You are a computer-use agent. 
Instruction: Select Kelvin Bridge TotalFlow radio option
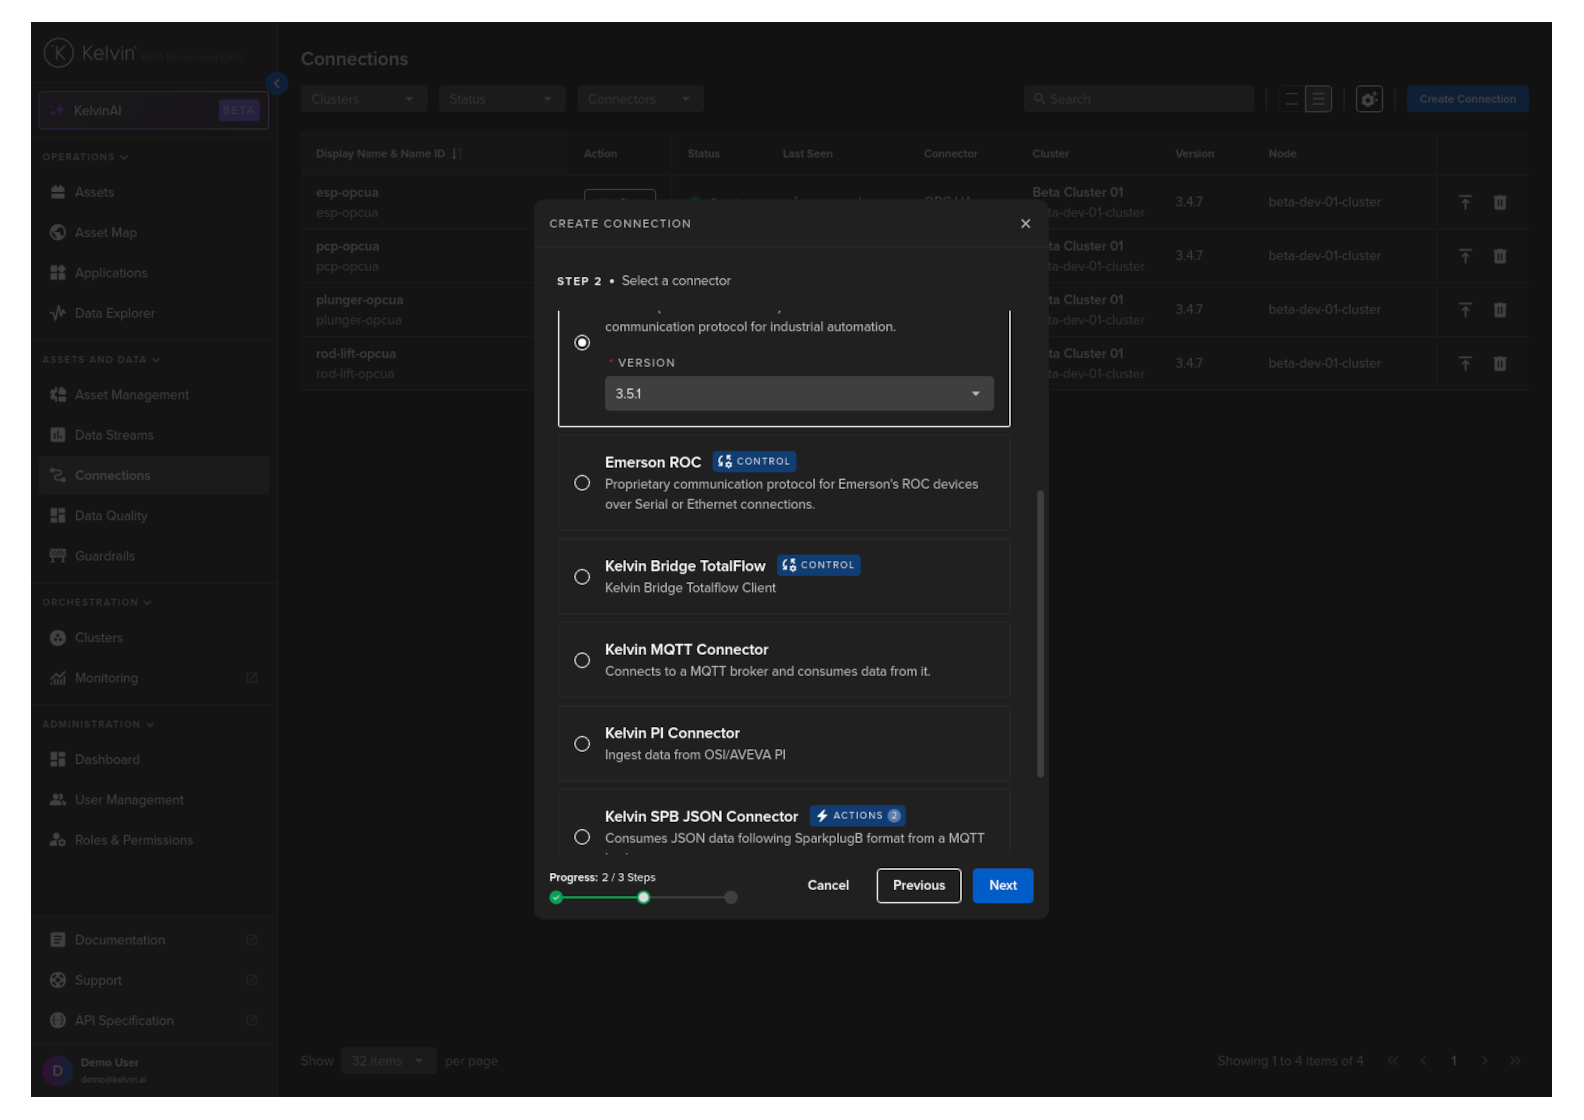coord(582,577)
